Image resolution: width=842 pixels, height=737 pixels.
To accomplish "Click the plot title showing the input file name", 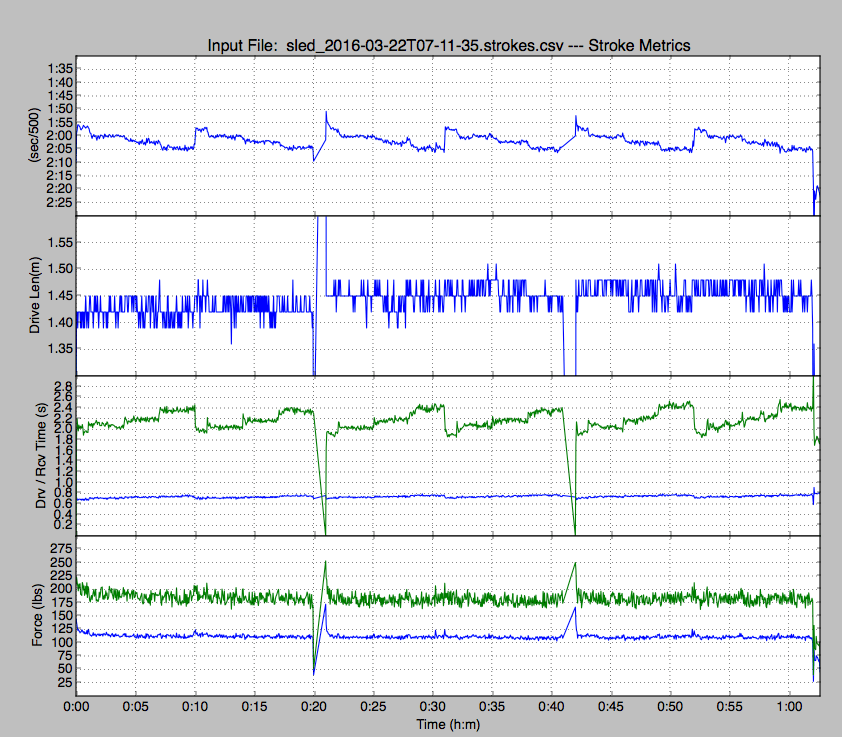I will click(x=449, y=45).
